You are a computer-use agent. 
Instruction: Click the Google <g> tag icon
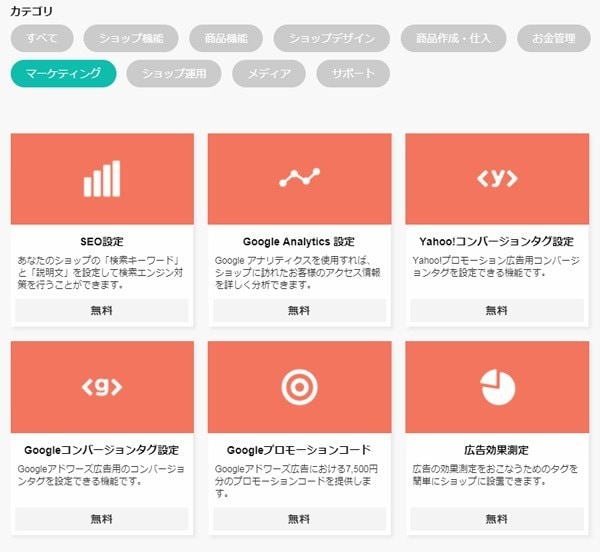[102, 387]
